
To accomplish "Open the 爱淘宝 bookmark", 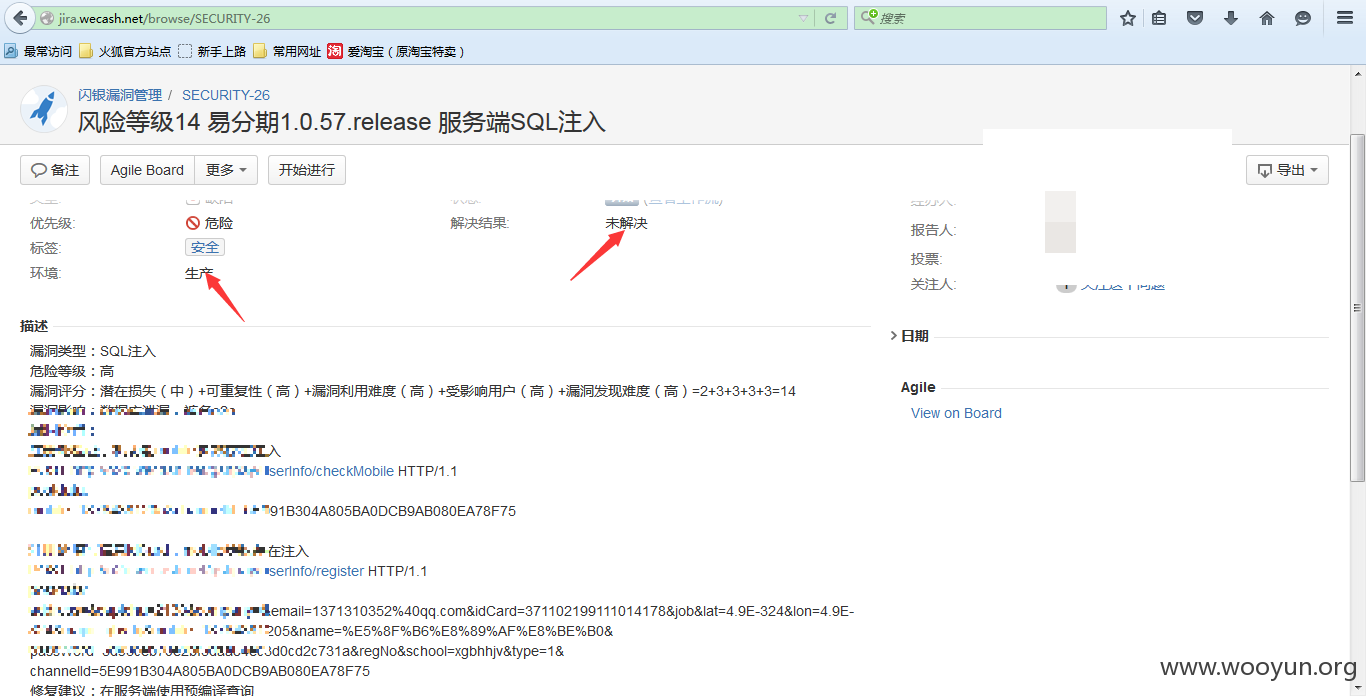I will (395, 51).
